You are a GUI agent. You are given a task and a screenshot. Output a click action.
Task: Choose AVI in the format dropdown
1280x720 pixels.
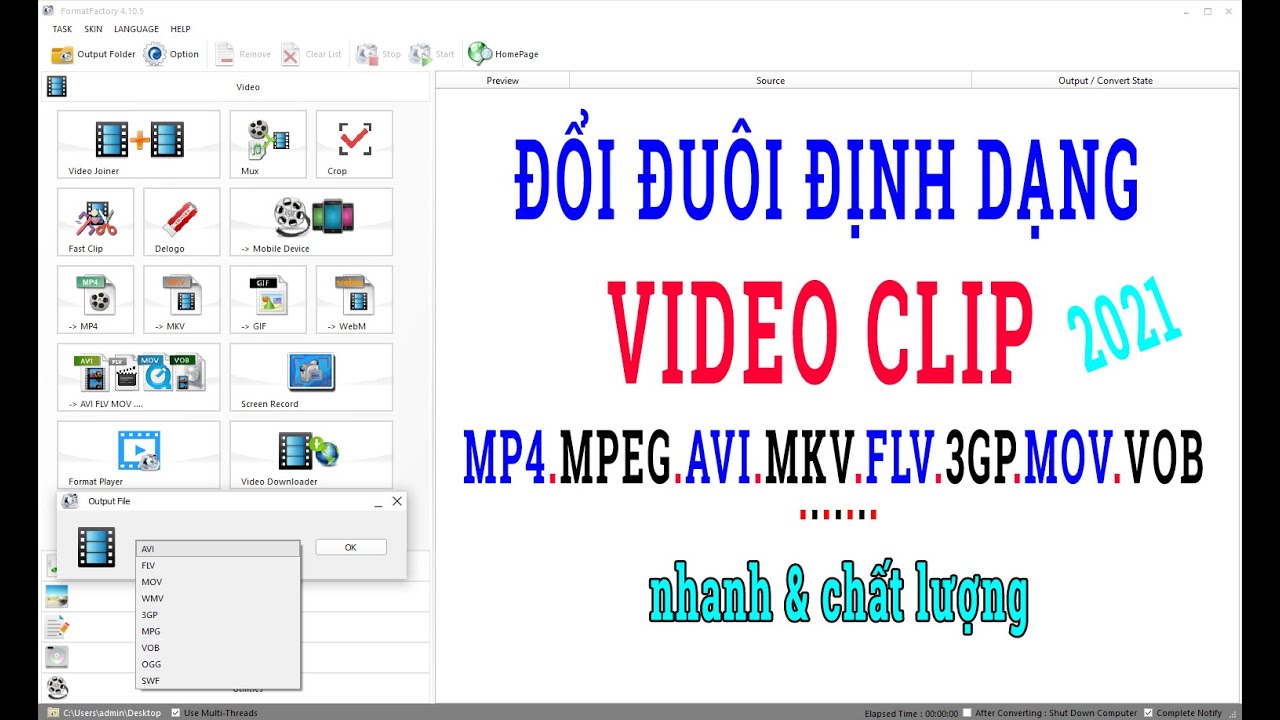click(218, 549)
